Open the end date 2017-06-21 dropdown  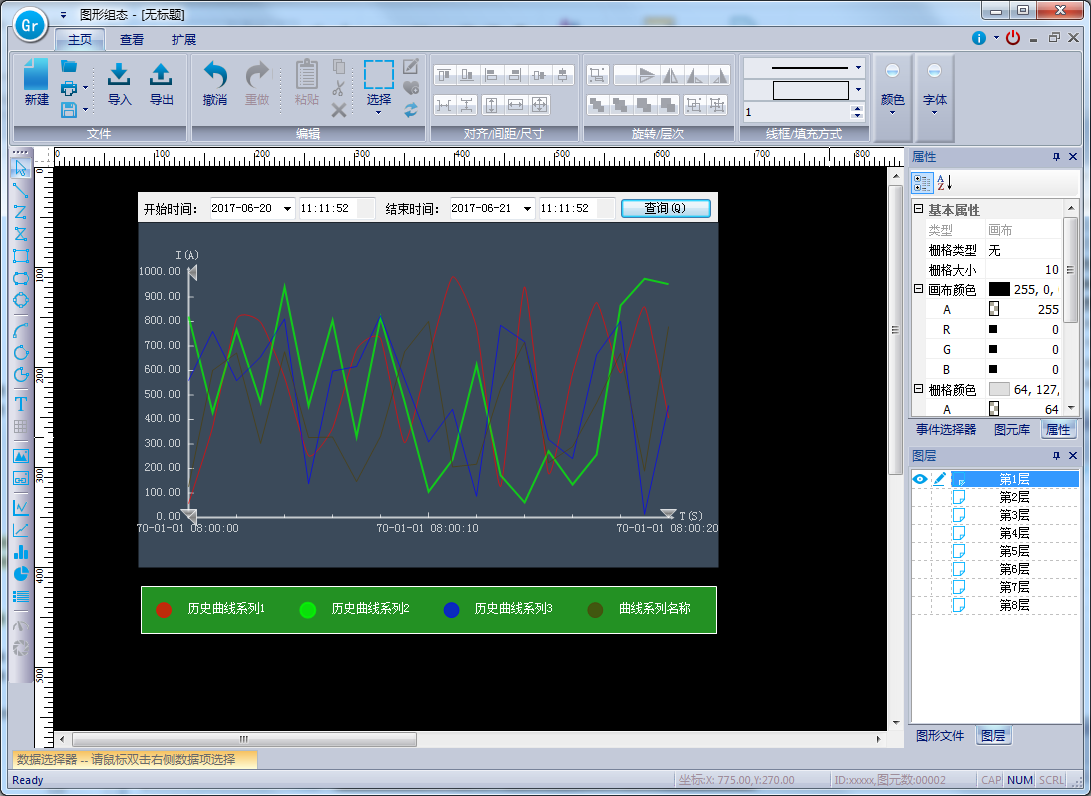pyautogui.click(x=527, y=209)
